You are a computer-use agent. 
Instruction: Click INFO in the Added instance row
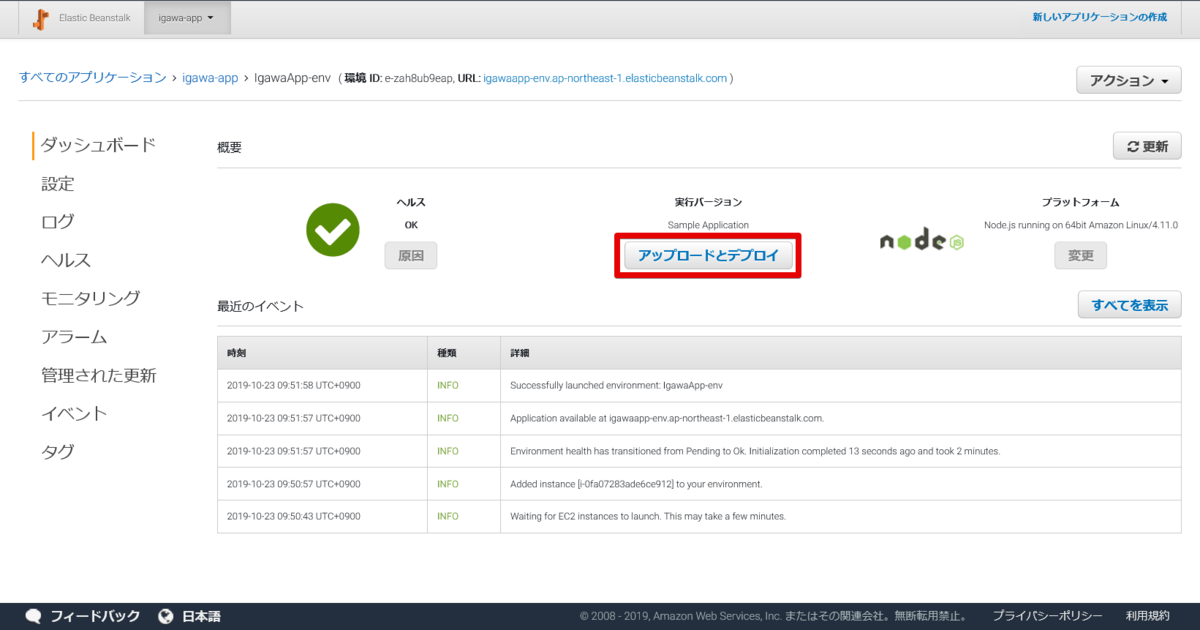(448, 484)
